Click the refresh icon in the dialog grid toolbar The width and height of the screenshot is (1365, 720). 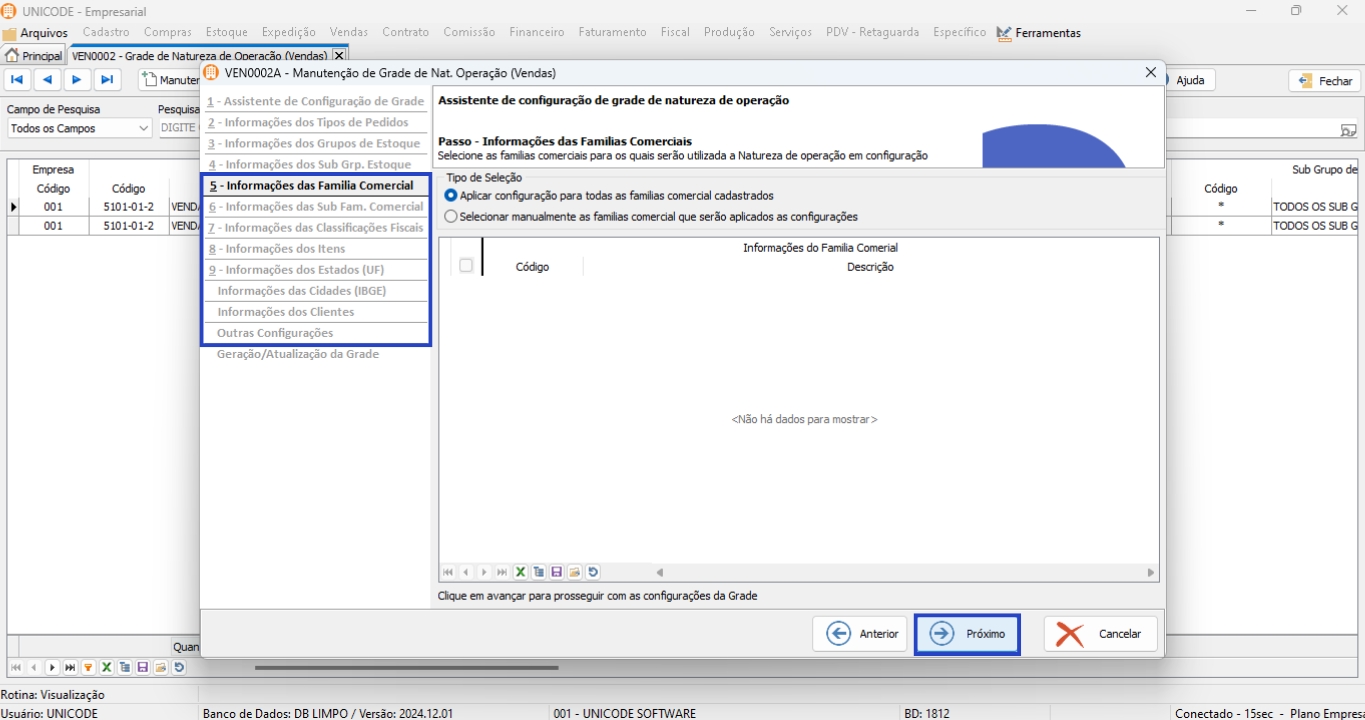pyautogui.click(x=593, y=572)
